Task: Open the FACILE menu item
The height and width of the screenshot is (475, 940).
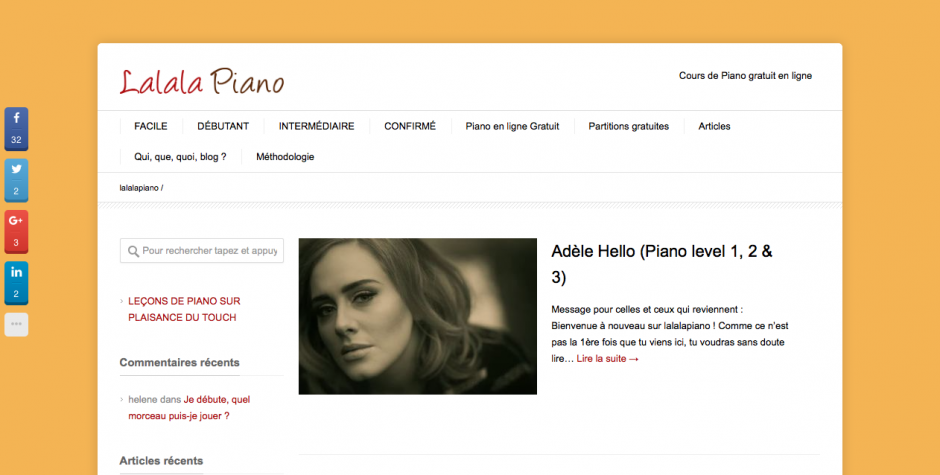Action: 150,127
